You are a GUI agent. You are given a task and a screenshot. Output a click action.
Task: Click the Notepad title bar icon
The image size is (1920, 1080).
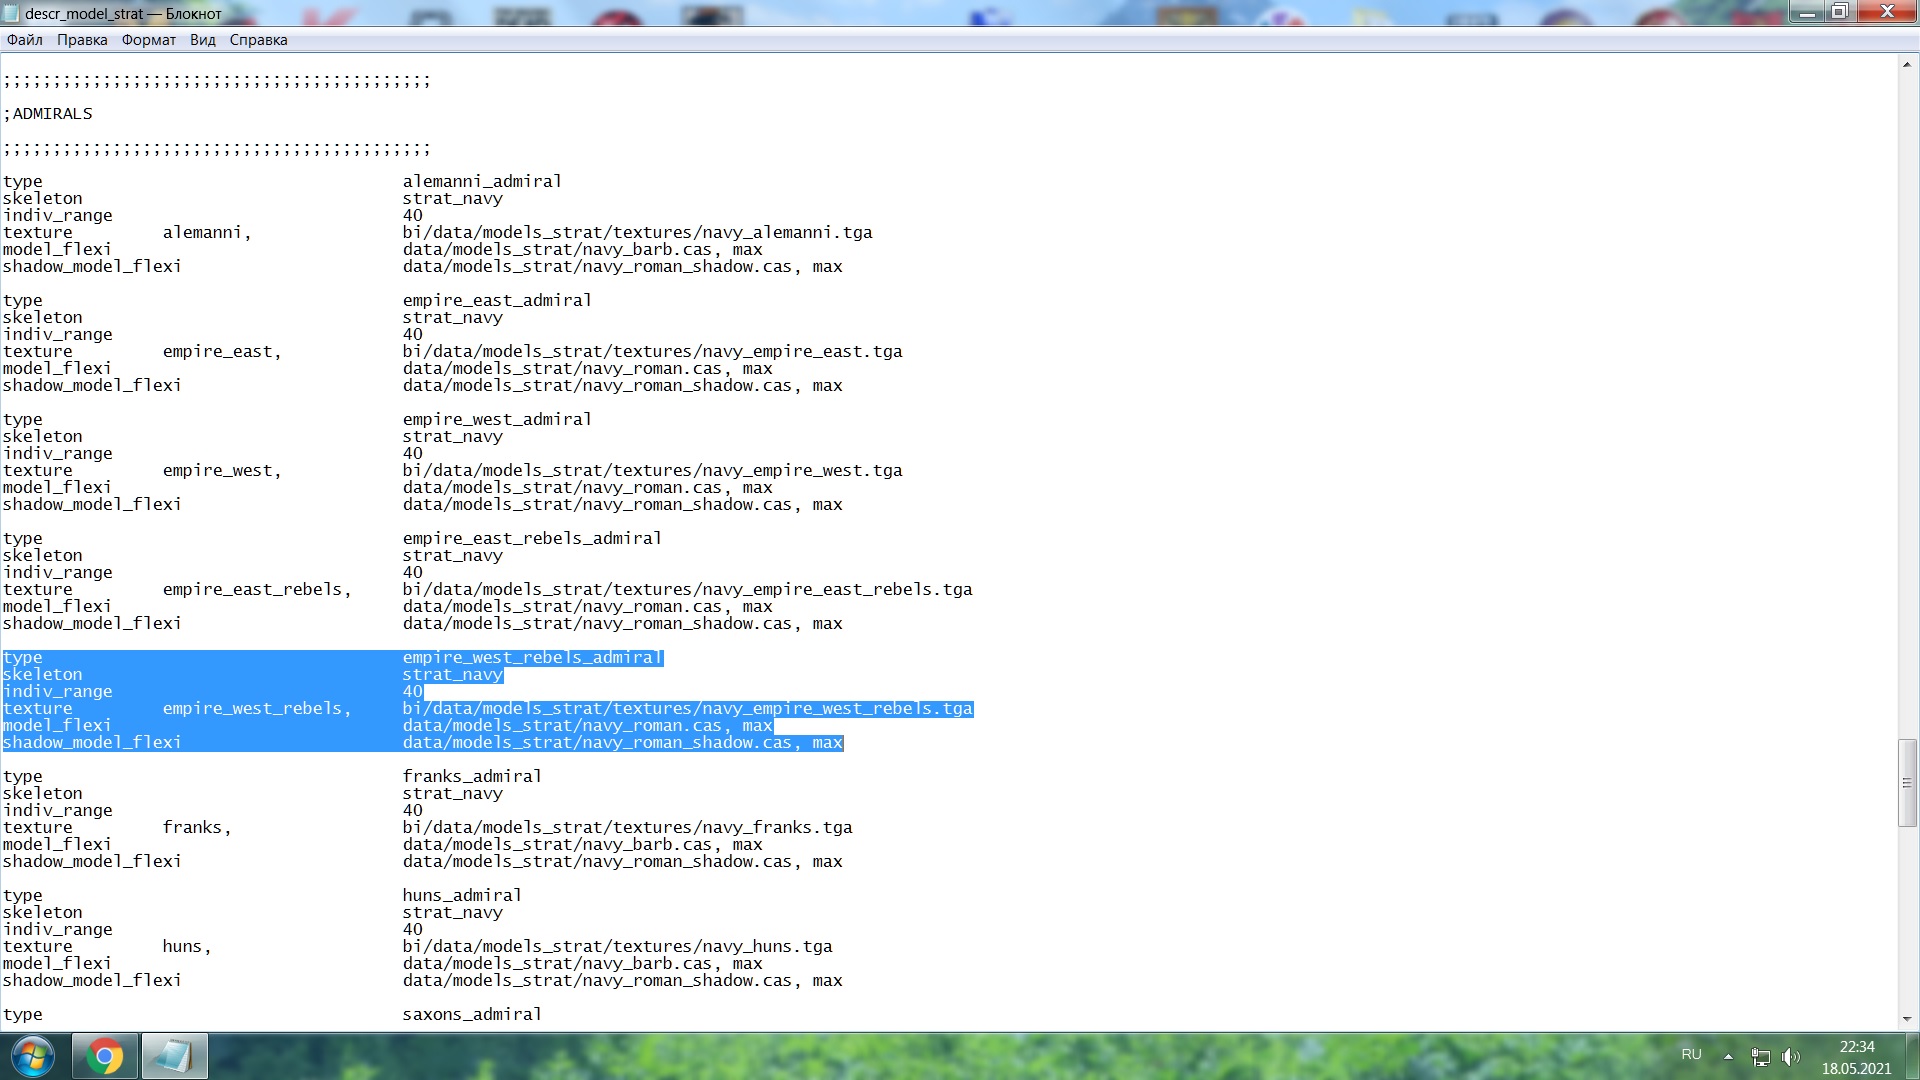pyautogui.click(x=11, y=13)
